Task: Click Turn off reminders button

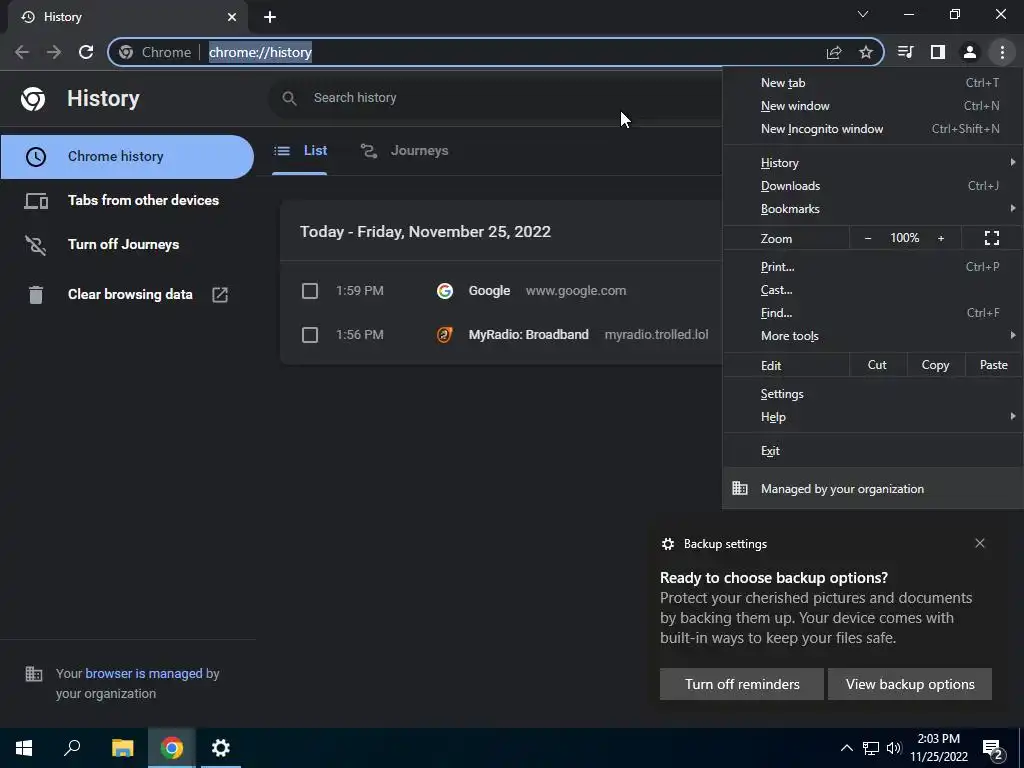Action: (x=742, y=684)
